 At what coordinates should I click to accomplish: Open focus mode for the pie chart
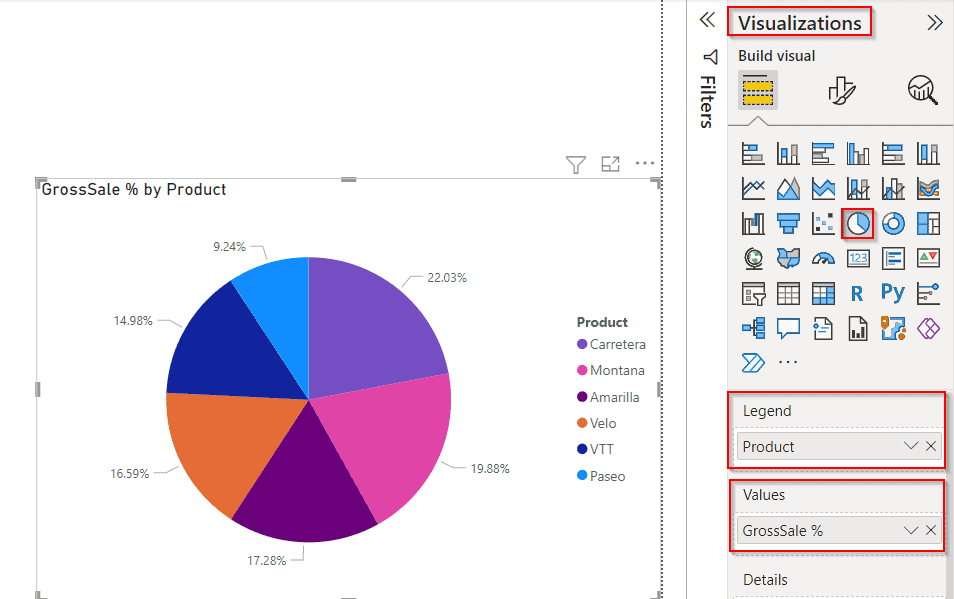pos(610,164)
